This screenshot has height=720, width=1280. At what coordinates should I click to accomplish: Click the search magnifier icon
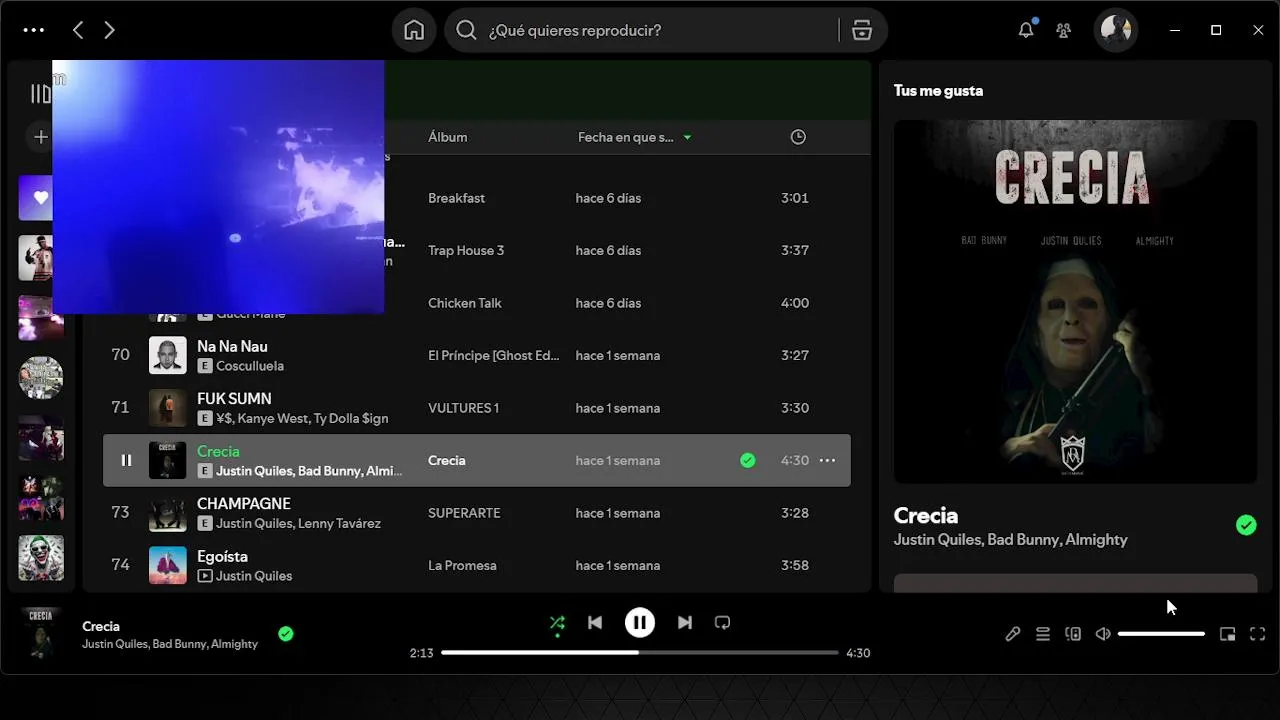[x=466, y=30]
